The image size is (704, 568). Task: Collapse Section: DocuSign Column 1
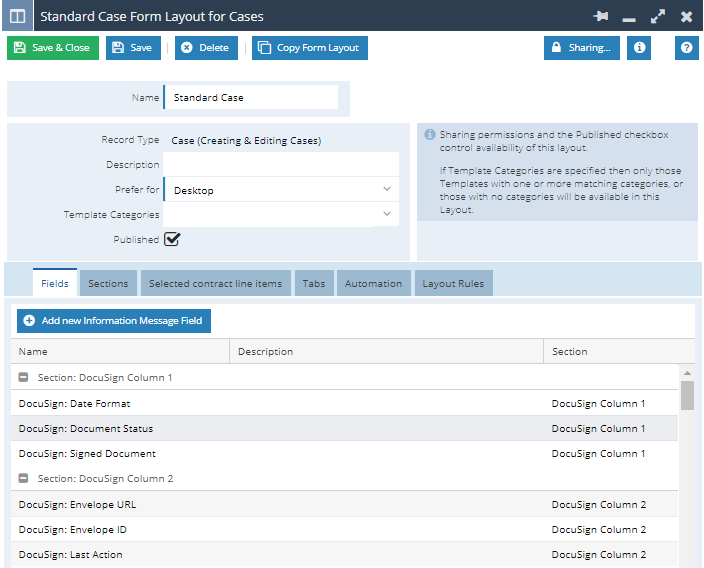tap(23, 378)
